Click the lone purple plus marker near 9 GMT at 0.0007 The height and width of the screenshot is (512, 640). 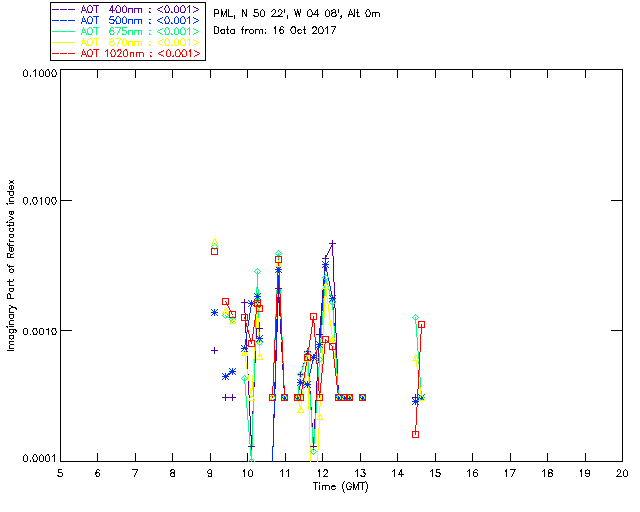pos(214,350)
